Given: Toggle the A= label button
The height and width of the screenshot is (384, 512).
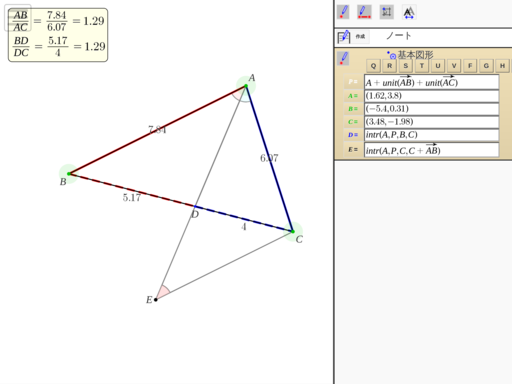Looking at the screenshot, I should pyautogui.click(x=353, y=96).
